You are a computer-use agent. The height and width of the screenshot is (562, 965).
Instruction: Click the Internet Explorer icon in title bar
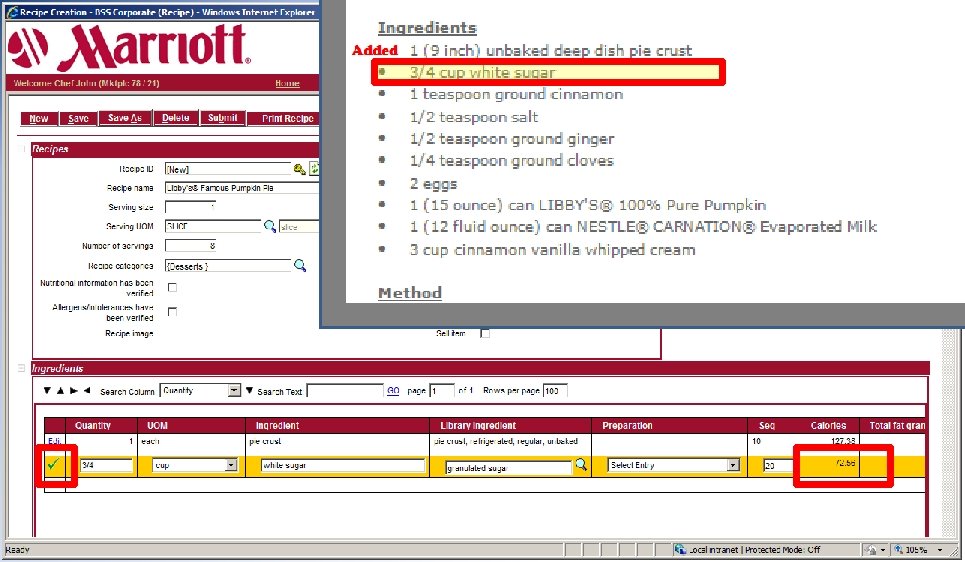(x=12, y=12)
